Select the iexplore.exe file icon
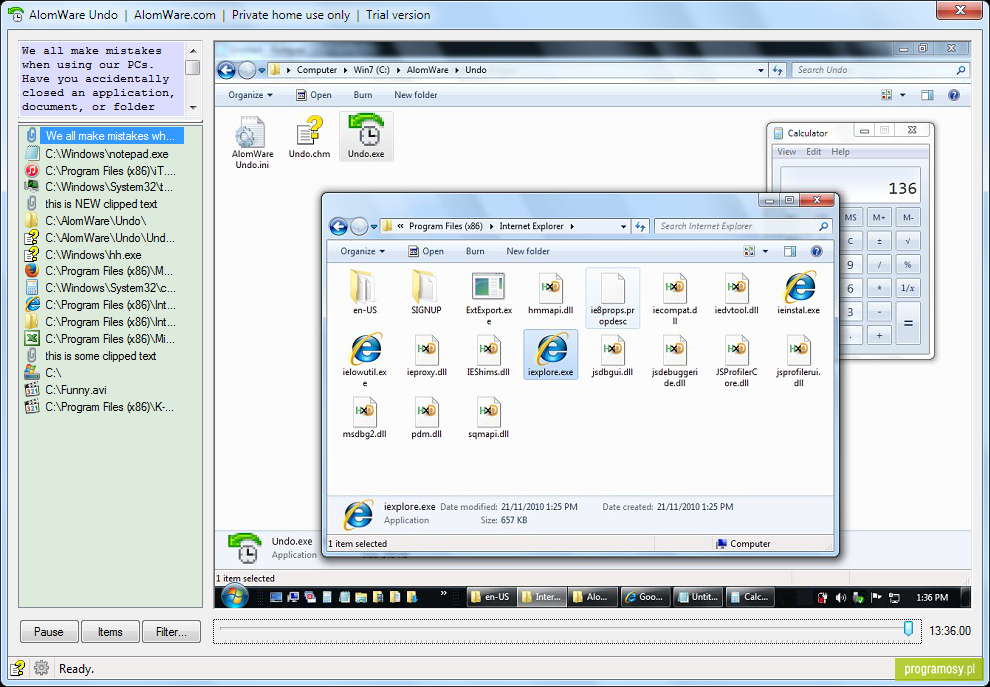The height and width of the screenshot is (687, 990). click(x=550, y=354)
